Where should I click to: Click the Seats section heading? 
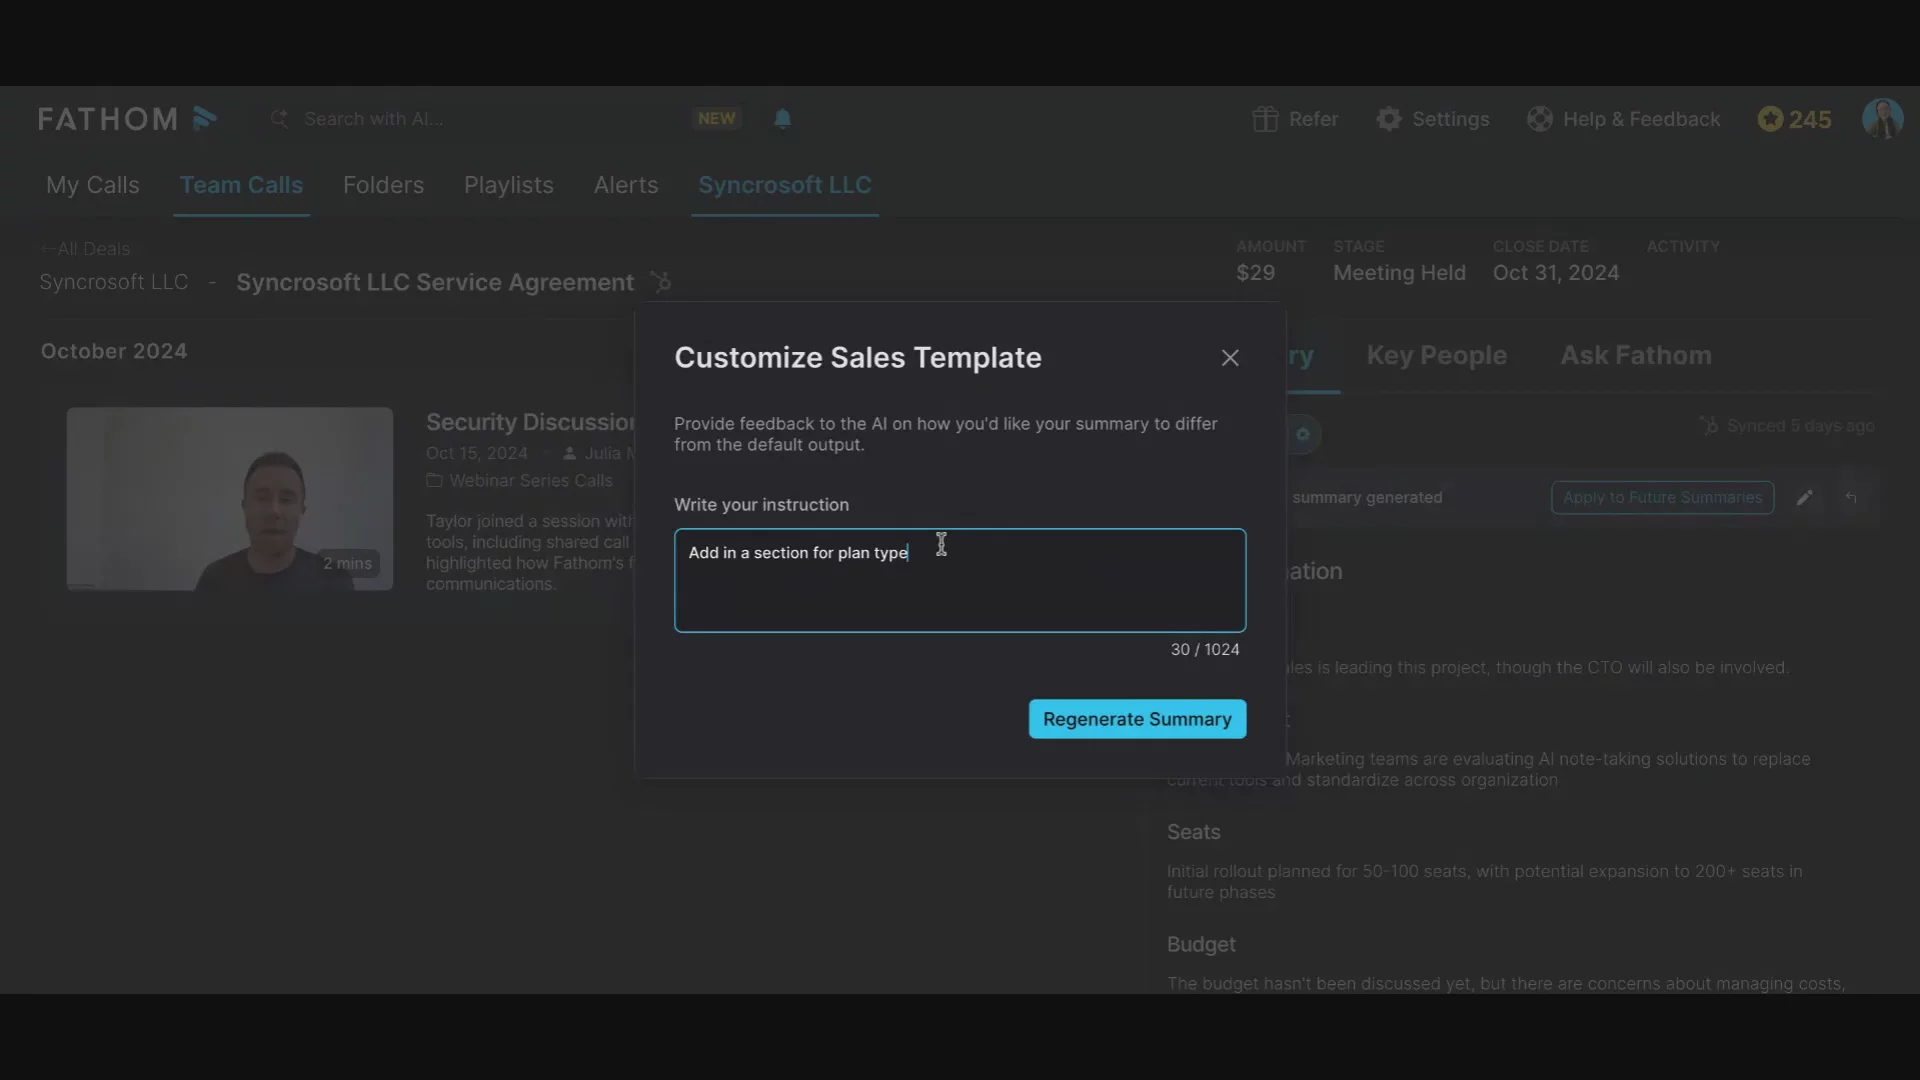[1193, 832]
